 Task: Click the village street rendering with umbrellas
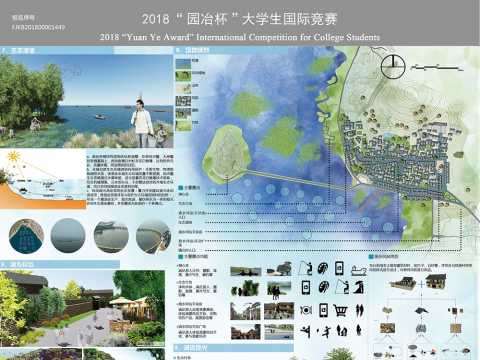tap(82, 308)
